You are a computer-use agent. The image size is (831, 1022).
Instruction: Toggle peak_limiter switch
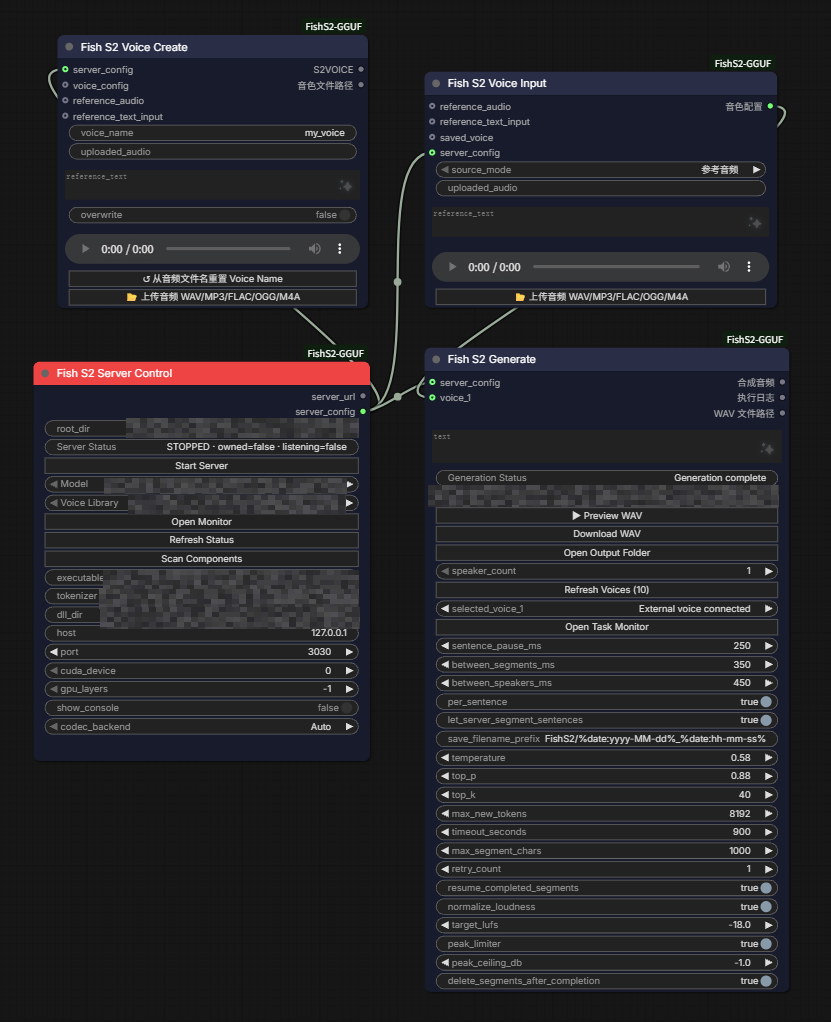click(x=766, y=944)
